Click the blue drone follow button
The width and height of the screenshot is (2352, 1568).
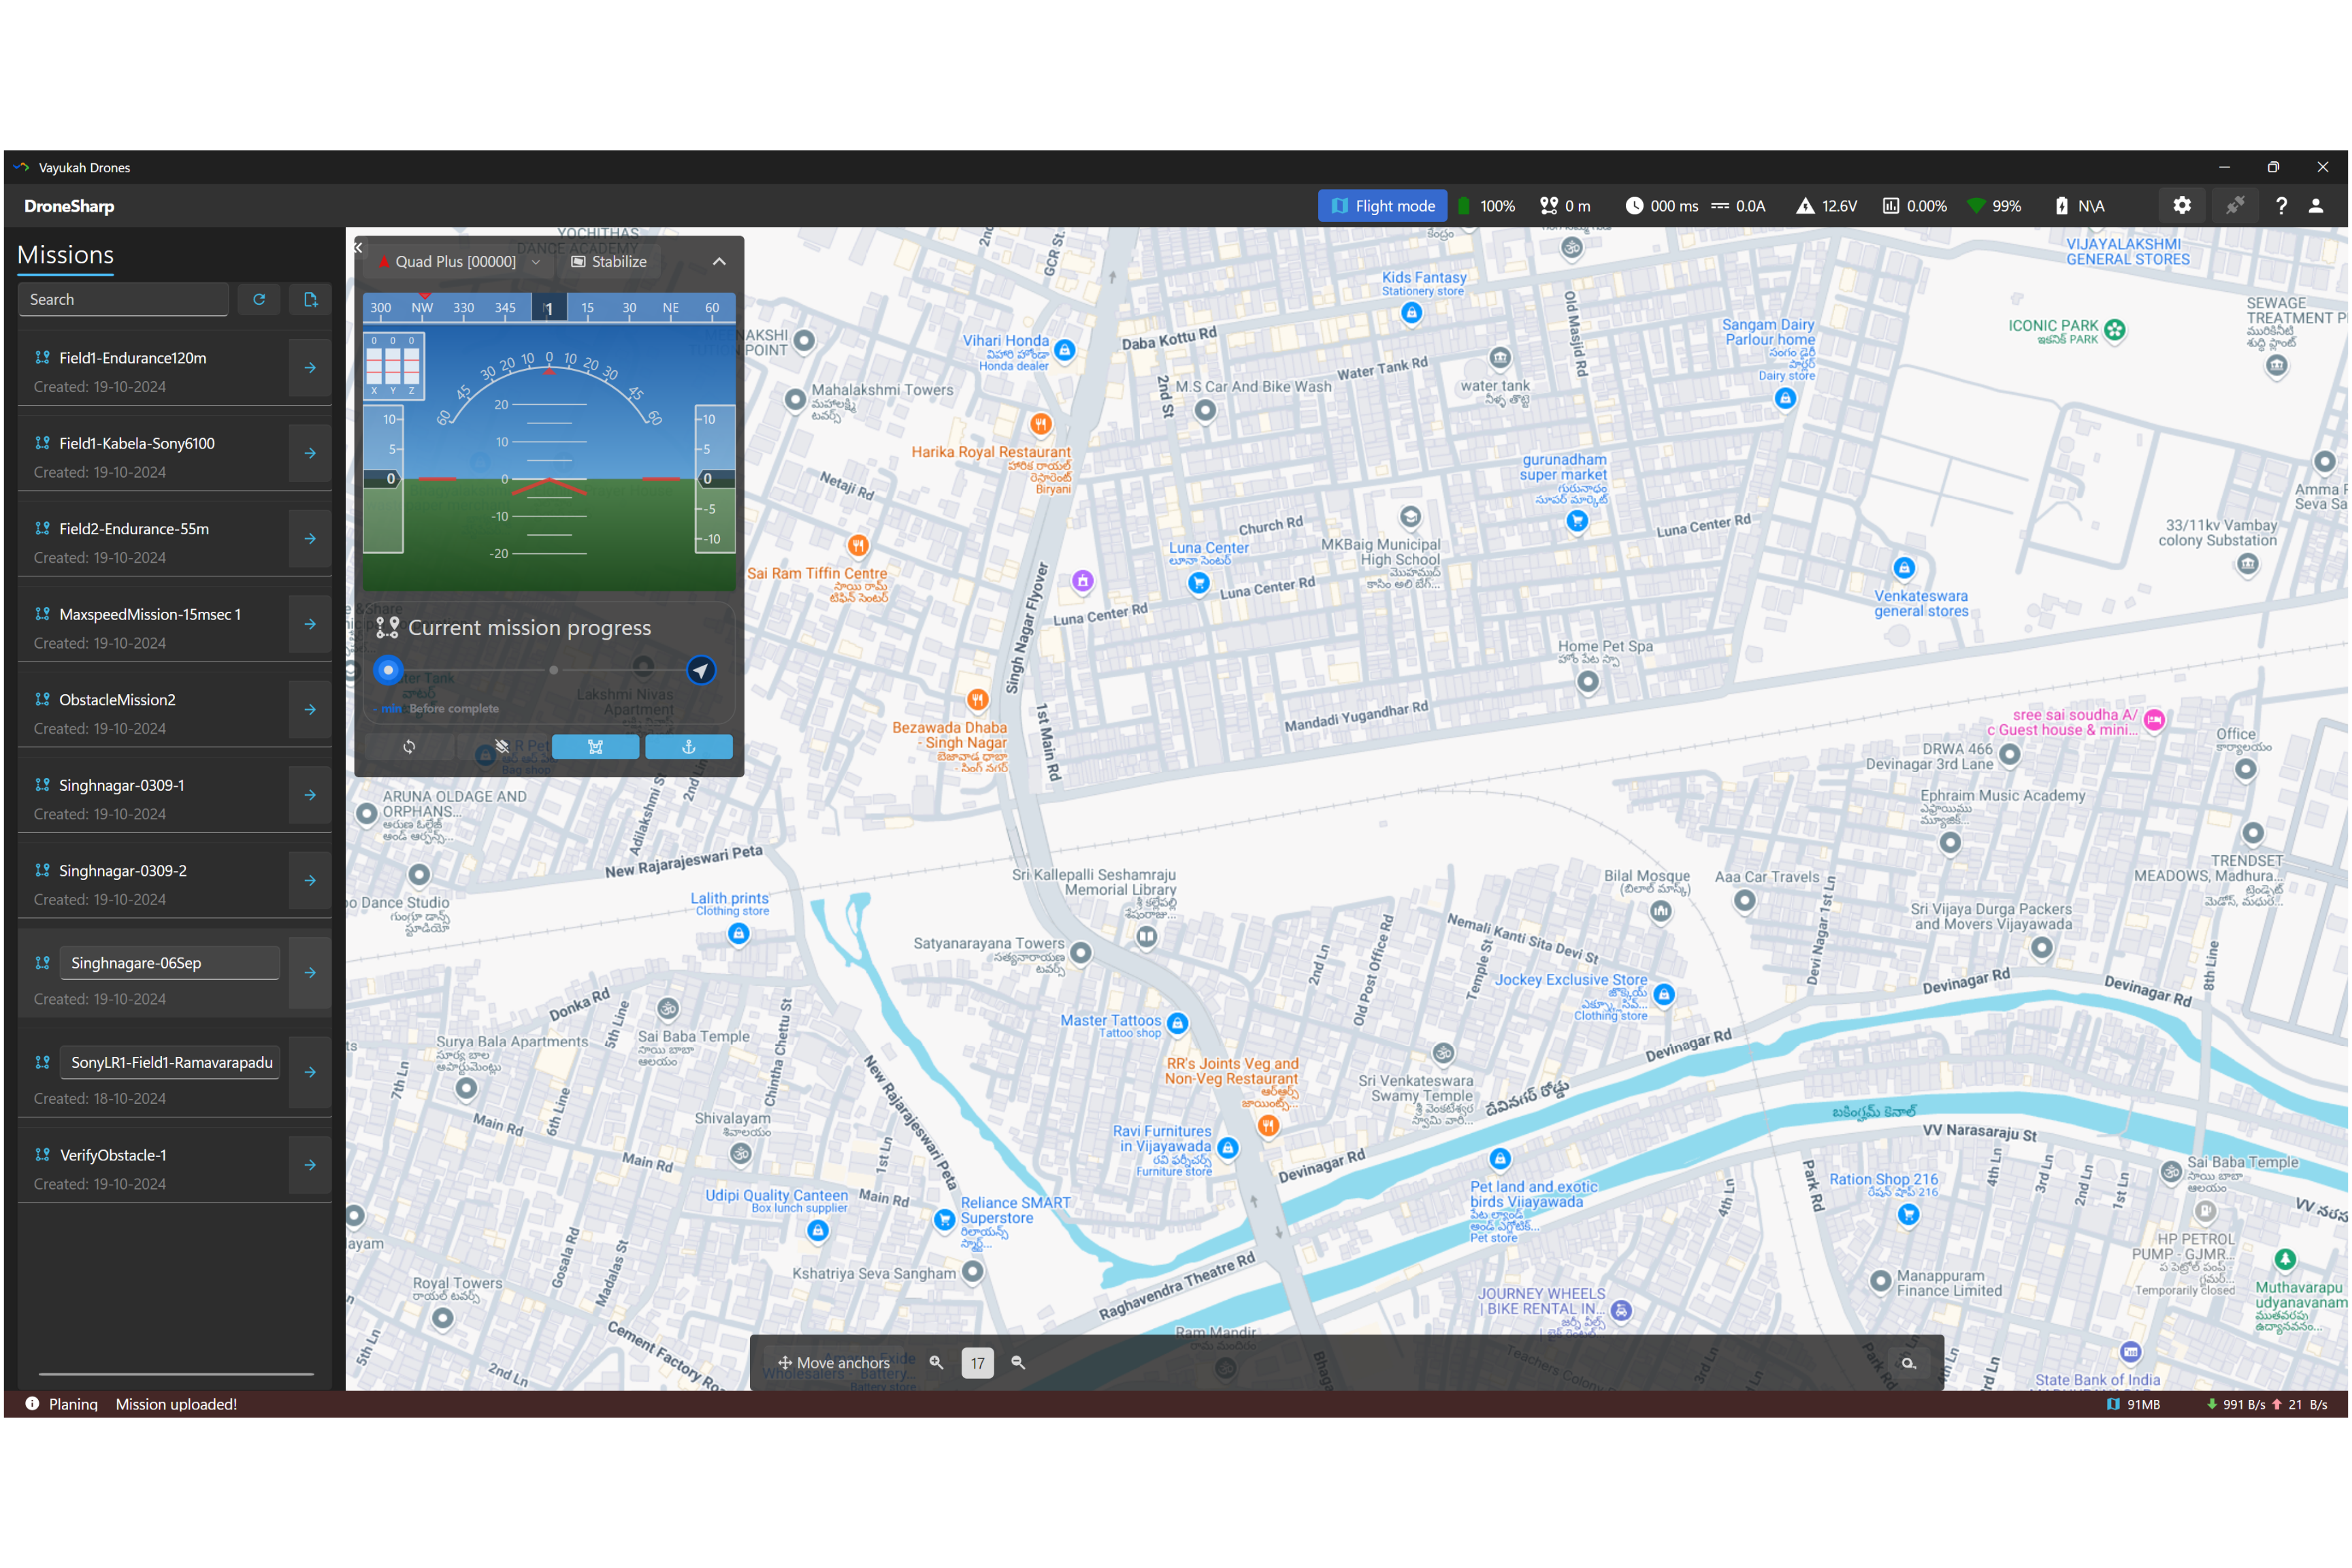pyautogui.click(x=595, y=747)
